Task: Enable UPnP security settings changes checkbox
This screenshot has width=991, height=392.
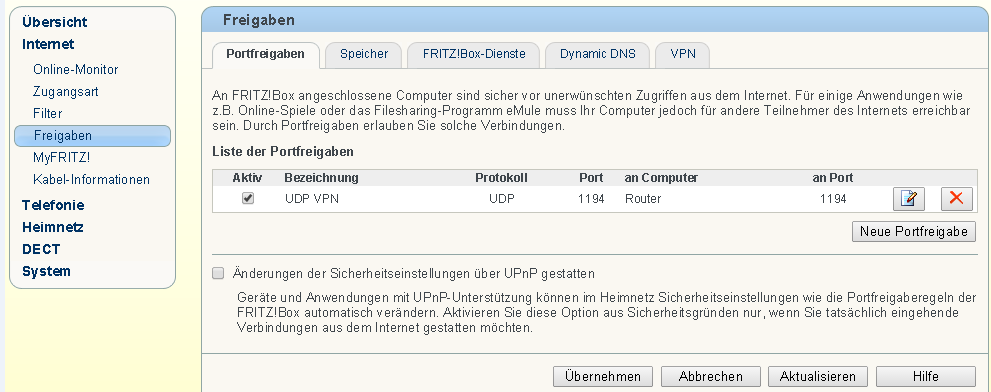Action: pyautogui.click(x=218, y=274)
